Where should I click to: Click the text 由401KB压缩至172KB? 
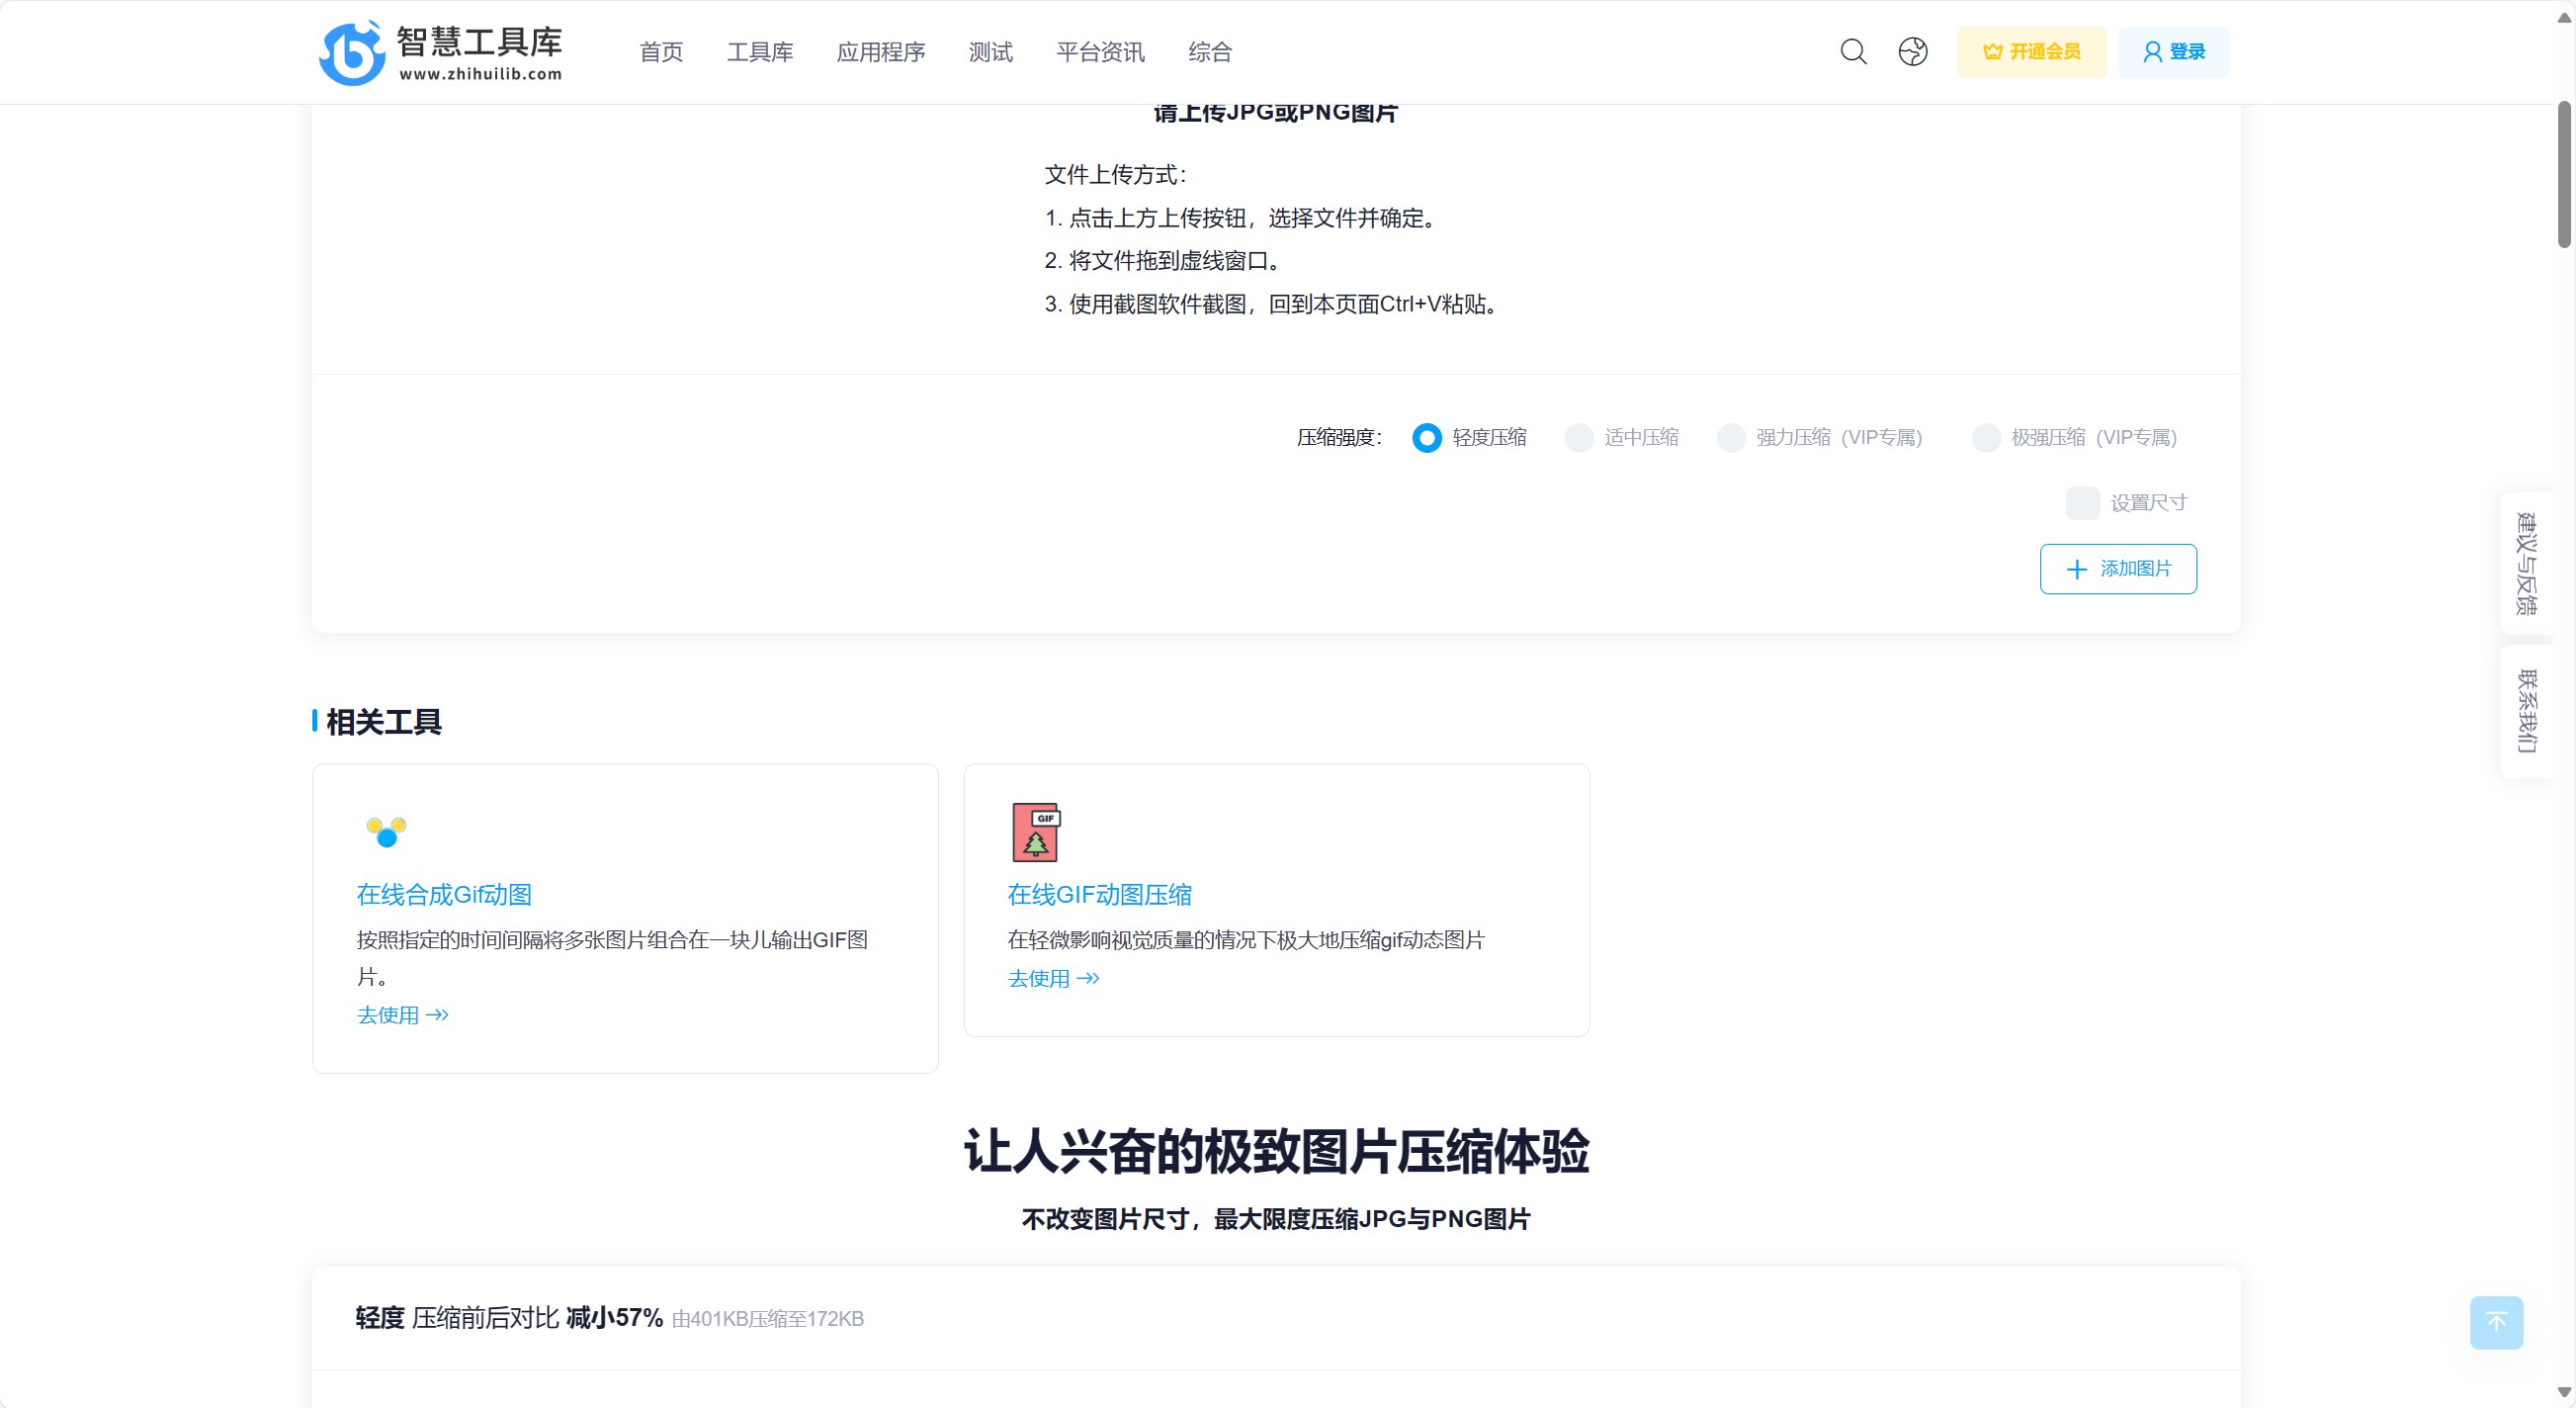[768, 1319]
